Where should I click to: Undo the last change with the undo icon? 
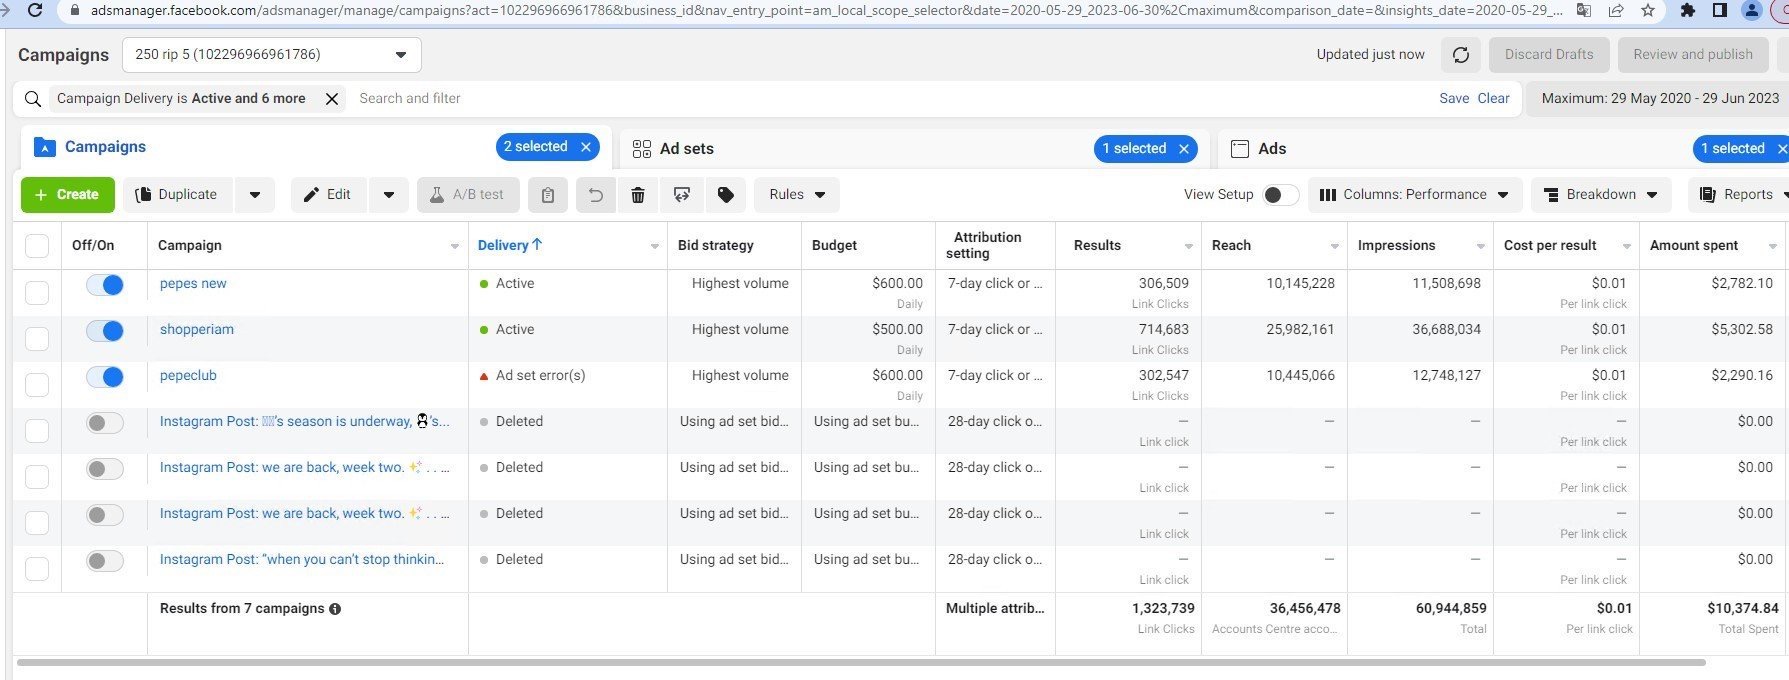(595, 195)
